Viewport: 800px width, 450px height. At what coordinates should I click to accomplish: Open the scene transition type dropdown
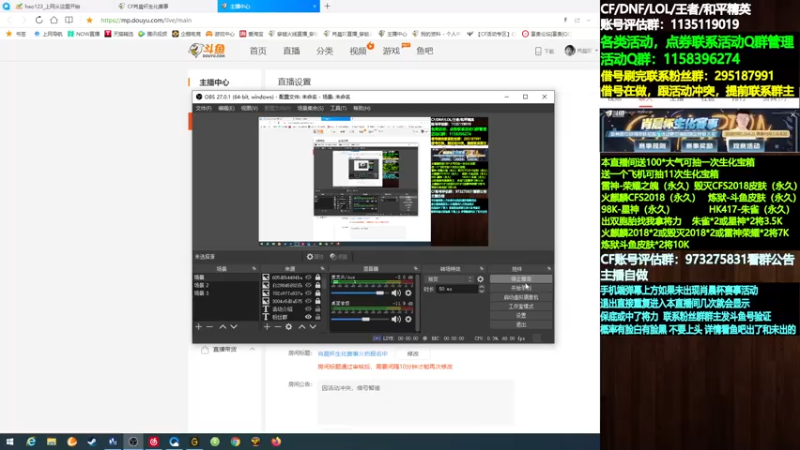click(x=449, y=279)
